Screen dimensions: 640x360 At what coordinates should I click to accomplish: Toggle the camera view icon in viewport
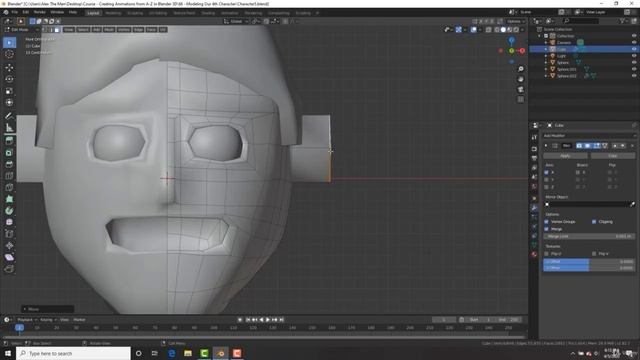pyautogui.click(x=520, y=89)
